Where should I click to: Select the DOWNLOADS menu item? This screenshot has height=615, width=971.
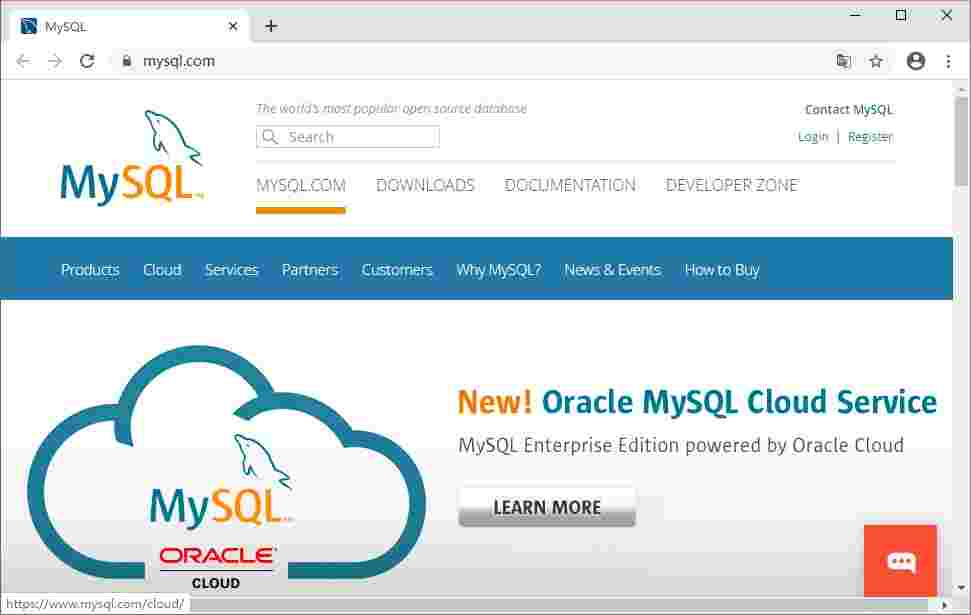425,185
